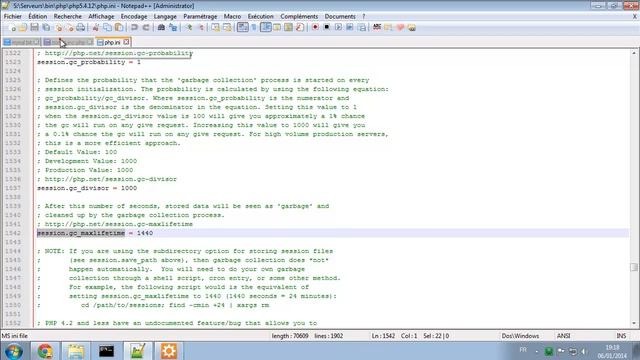This screenshot has width=640, height=360.
Task: Click the value 1440 on line 1542
Action: click(x=145, y=233)
